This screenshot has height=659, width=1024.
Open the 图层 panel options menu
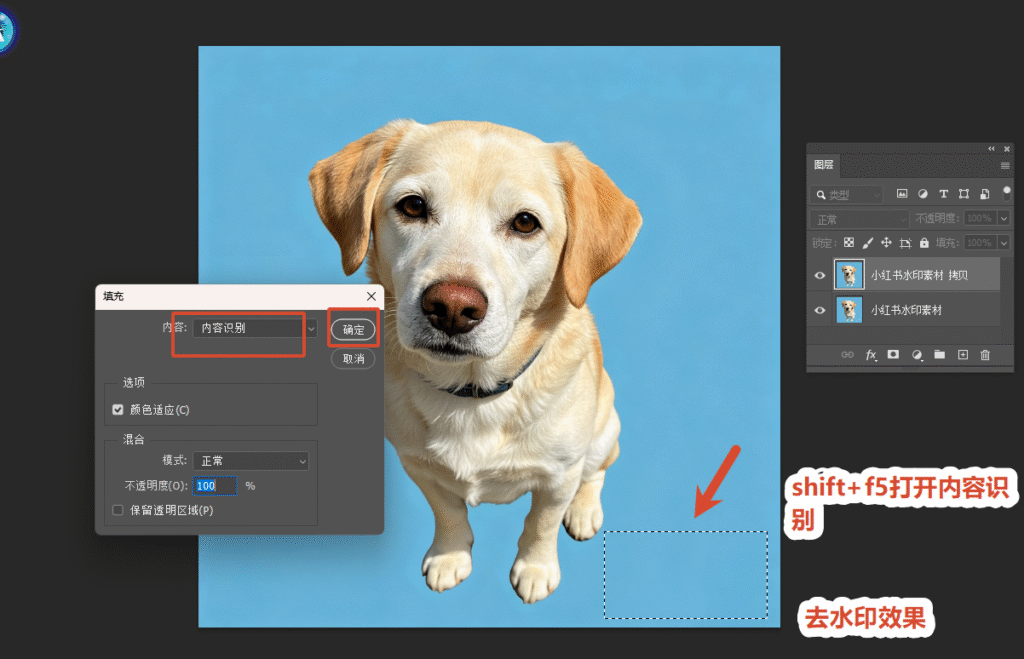1005,165
